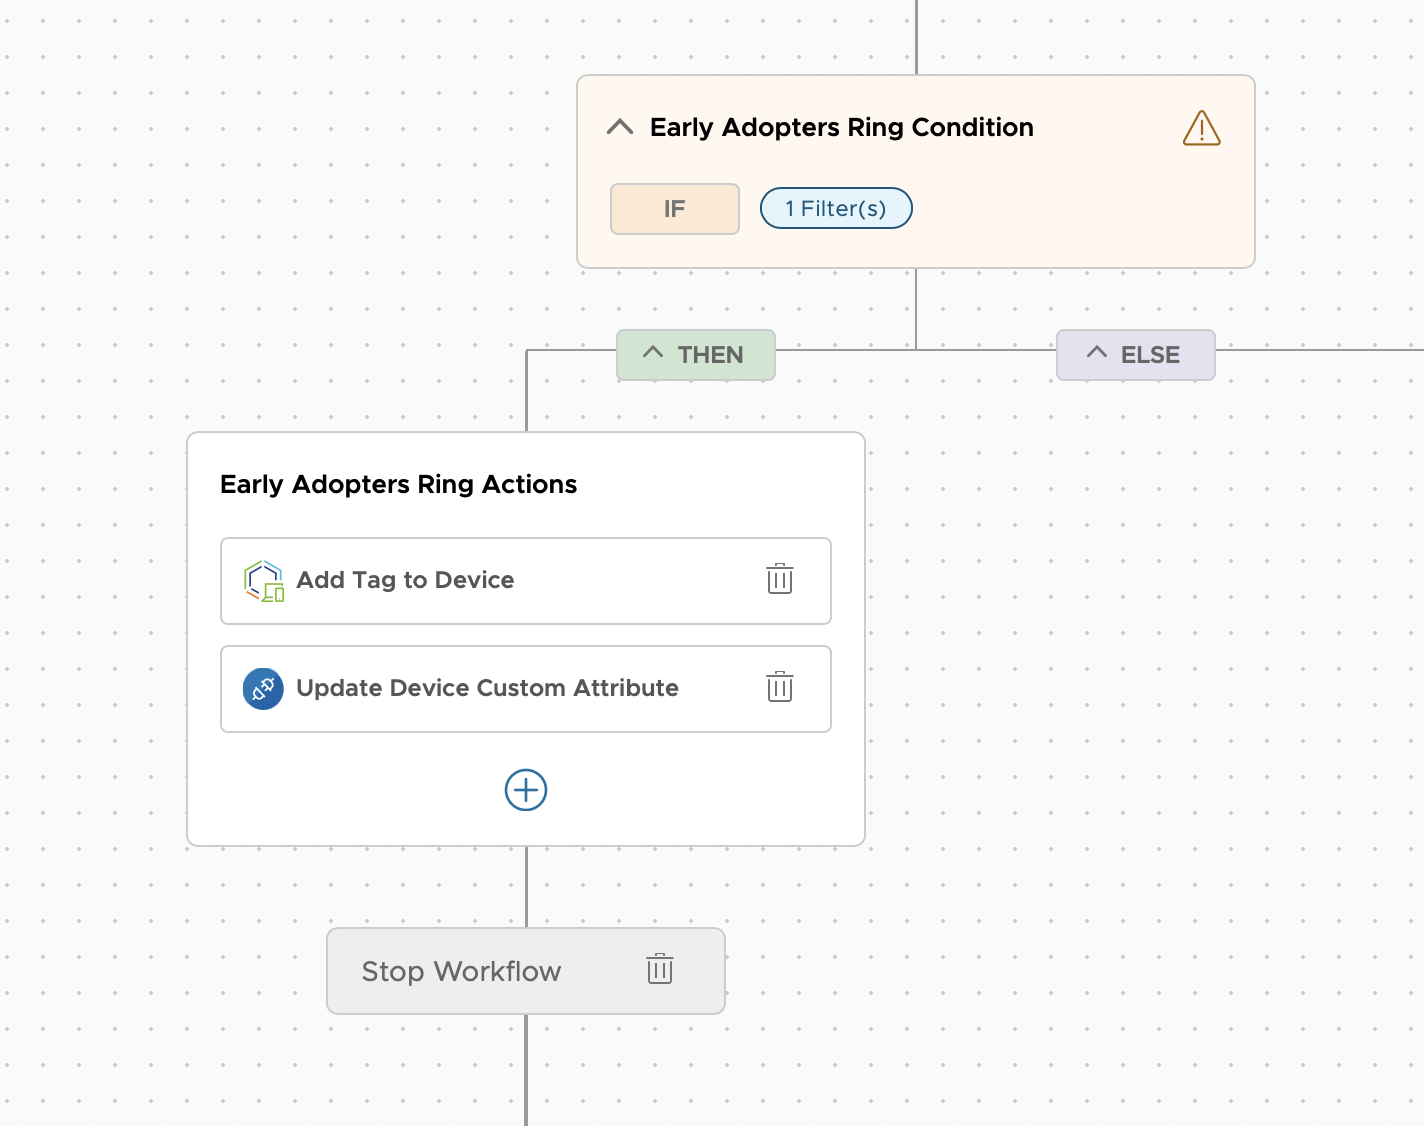1424x1126 pixels.
Task: Click the plus icon to add action
Action: (x=525, y=790)
